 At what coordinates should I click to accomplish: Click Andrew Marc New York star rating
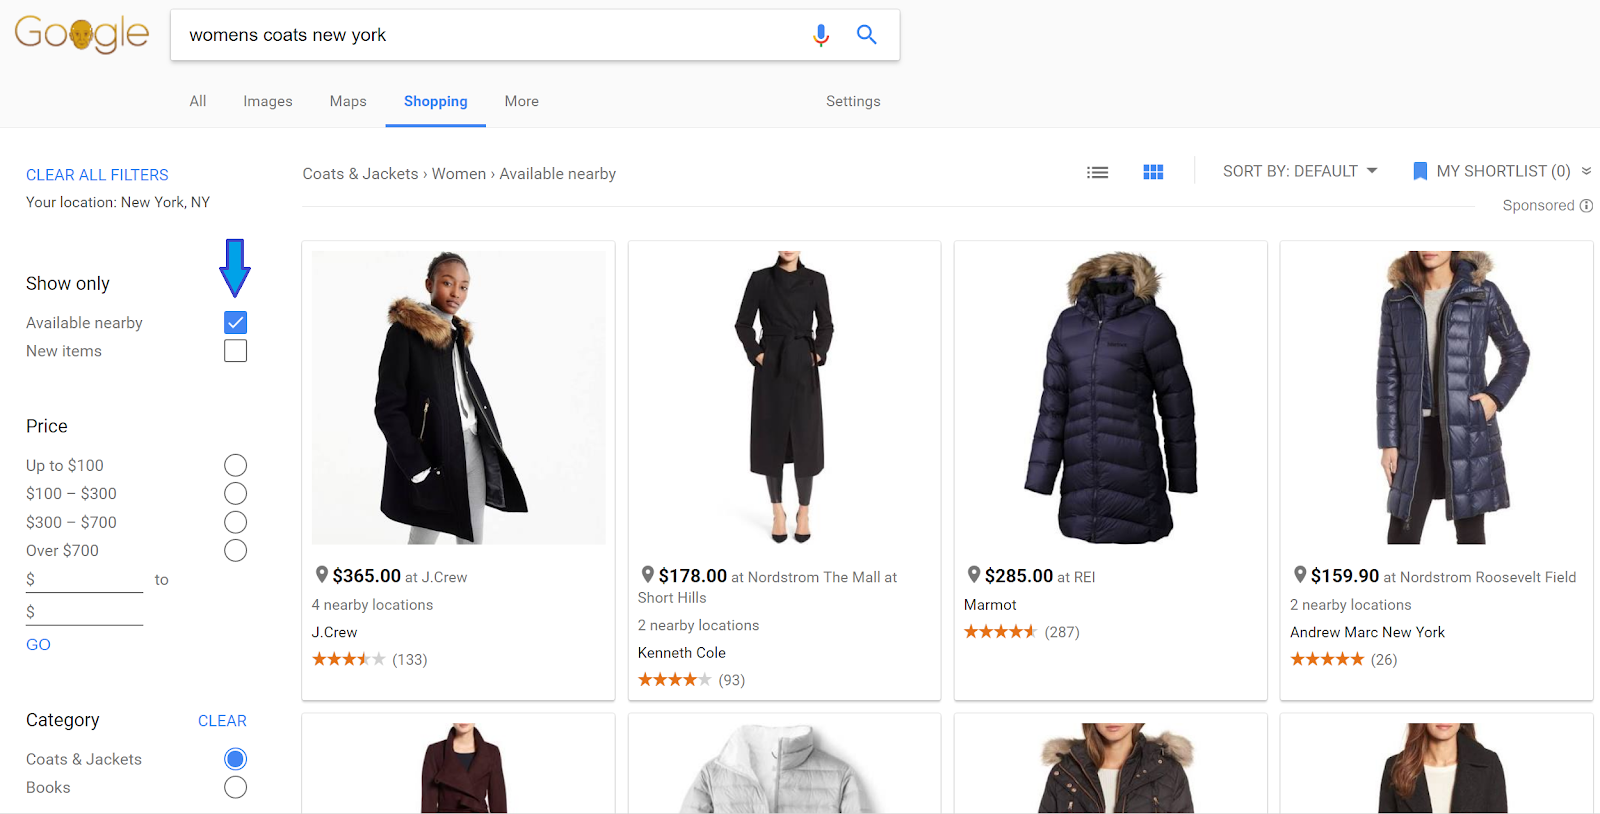point(1327,659)
